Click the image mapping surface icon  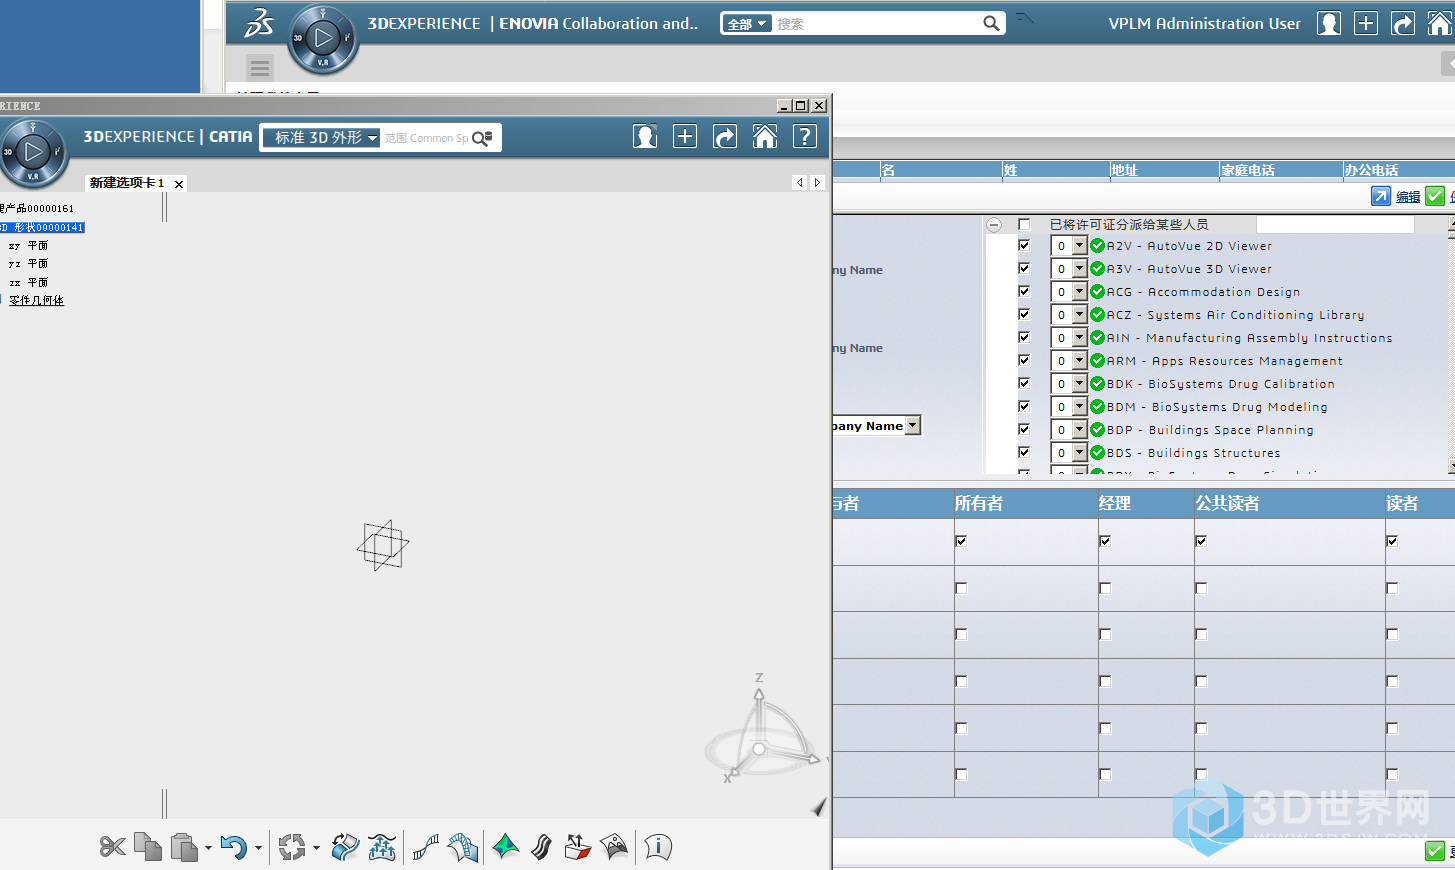point(614,848)
